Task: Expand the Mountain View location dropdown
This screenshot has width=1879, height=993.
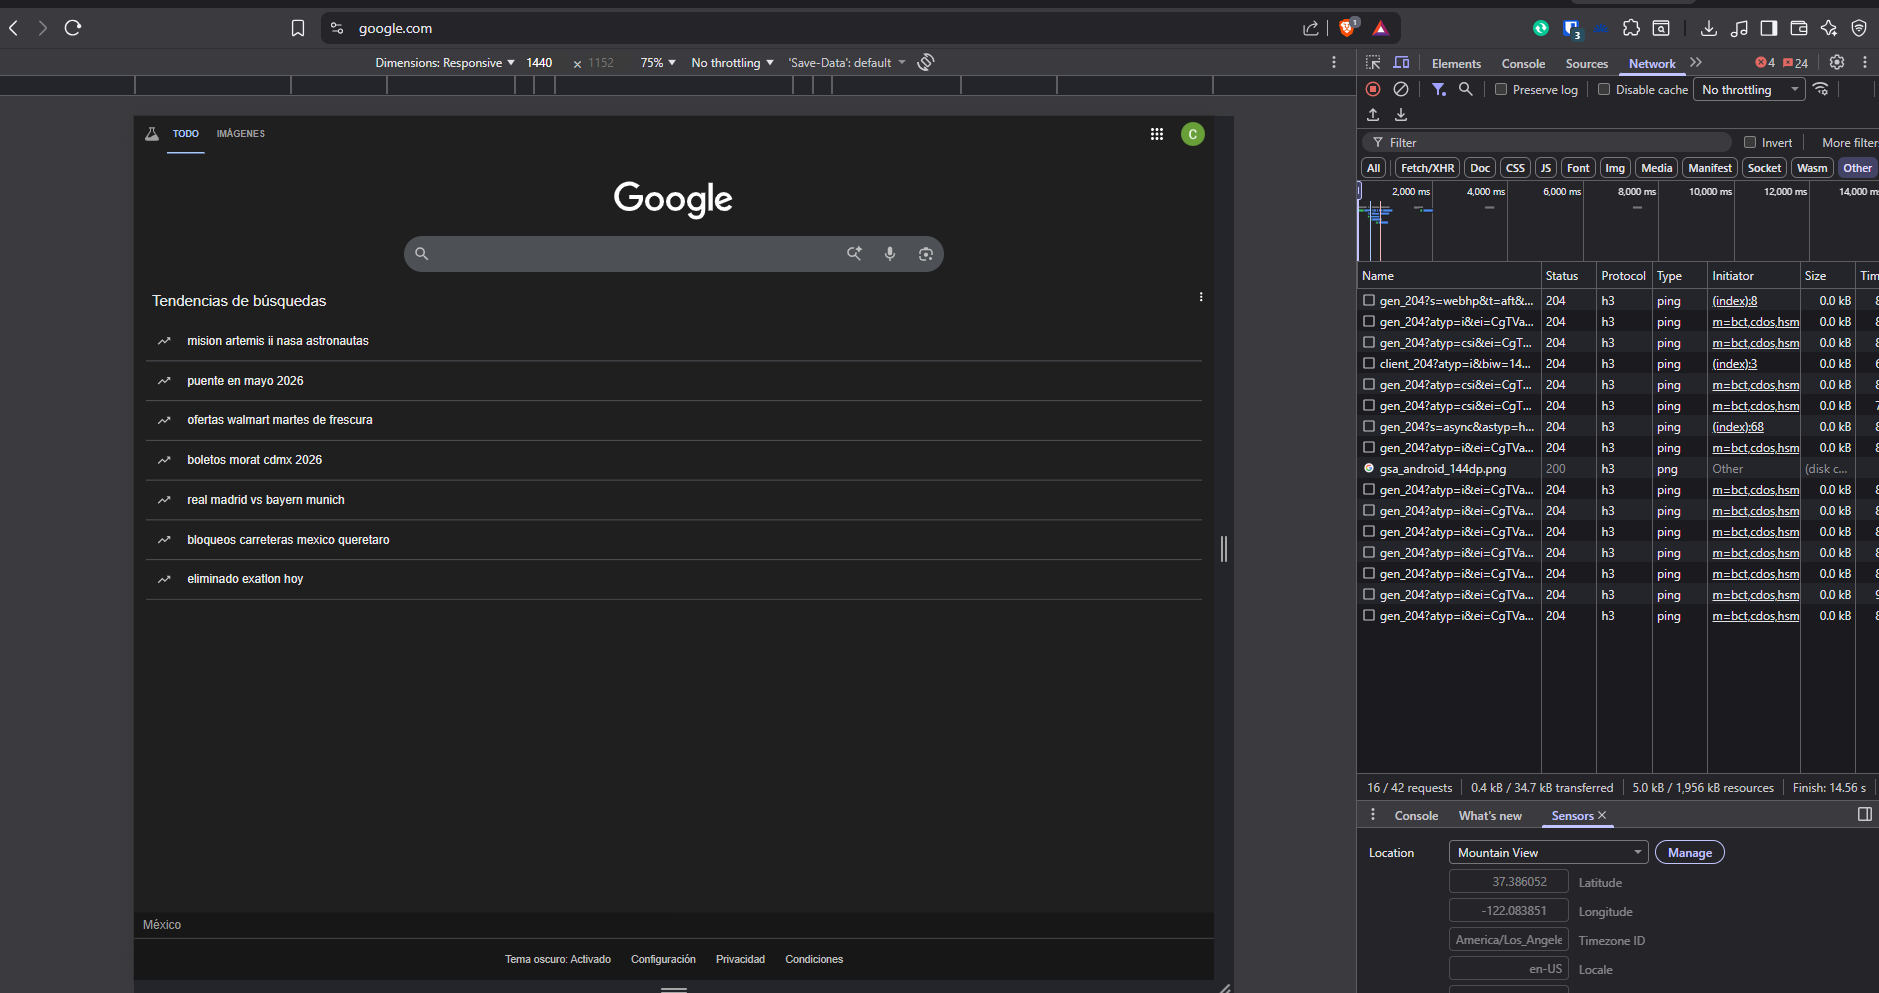Action: coord(1547,852)
